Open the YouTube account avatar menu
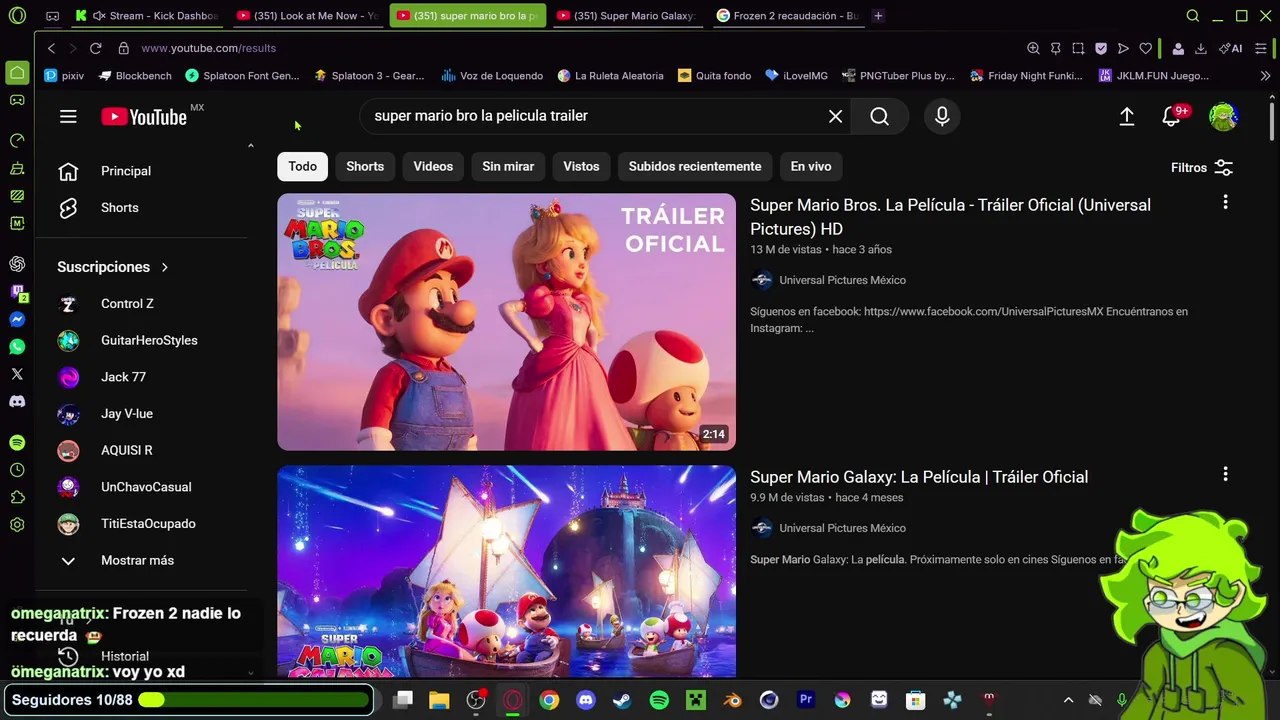The height and width of the screenshot is (720, 1280). coord(1223,116)
